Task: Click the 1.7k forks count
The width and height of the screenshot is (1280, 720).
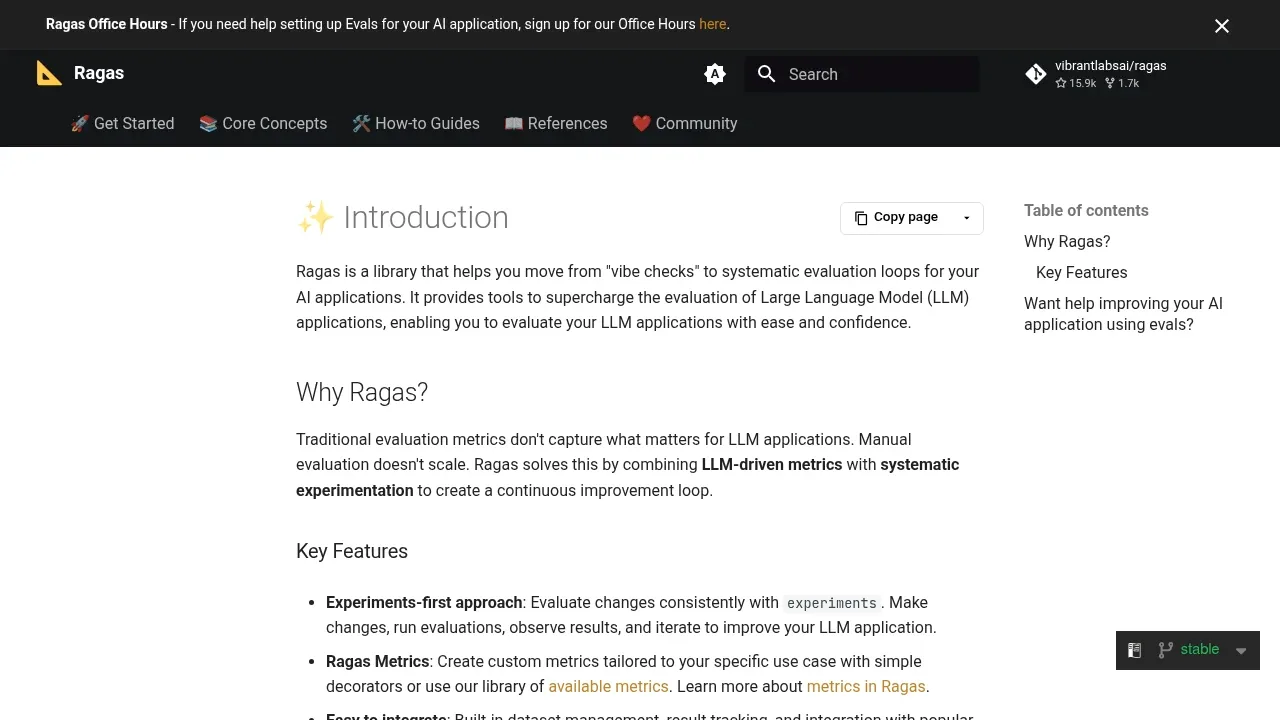Action: (x=1122, y=84)
